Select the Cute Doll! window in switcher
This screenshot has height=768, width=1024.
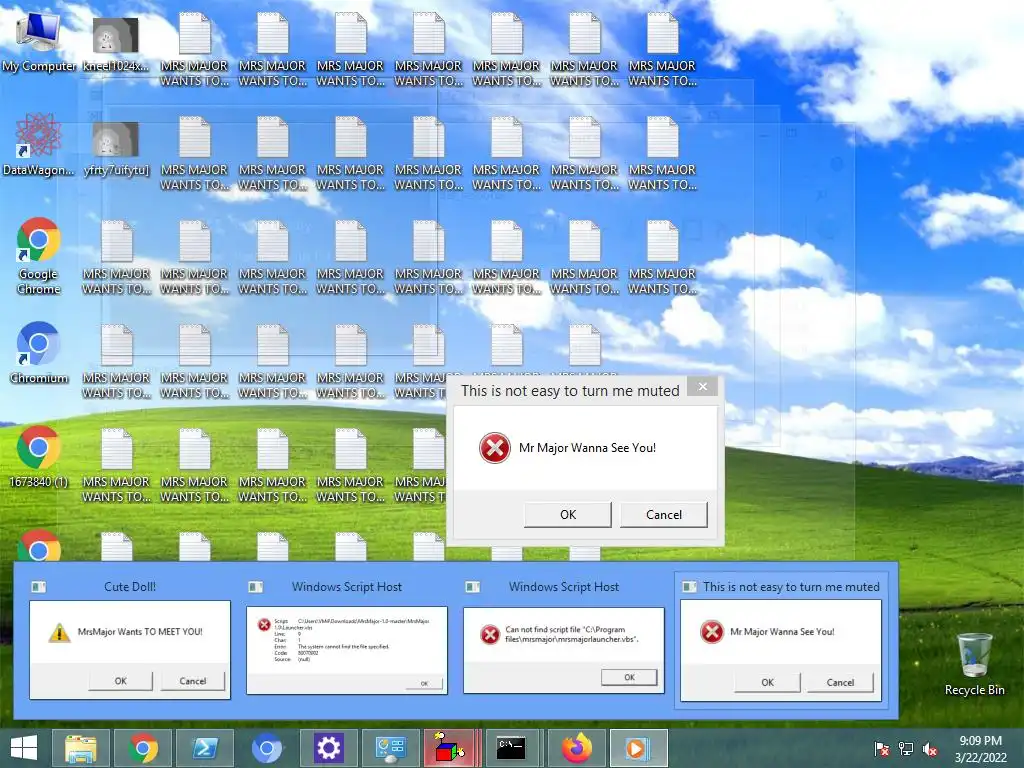pyautogui.click(x=130, y=639)
